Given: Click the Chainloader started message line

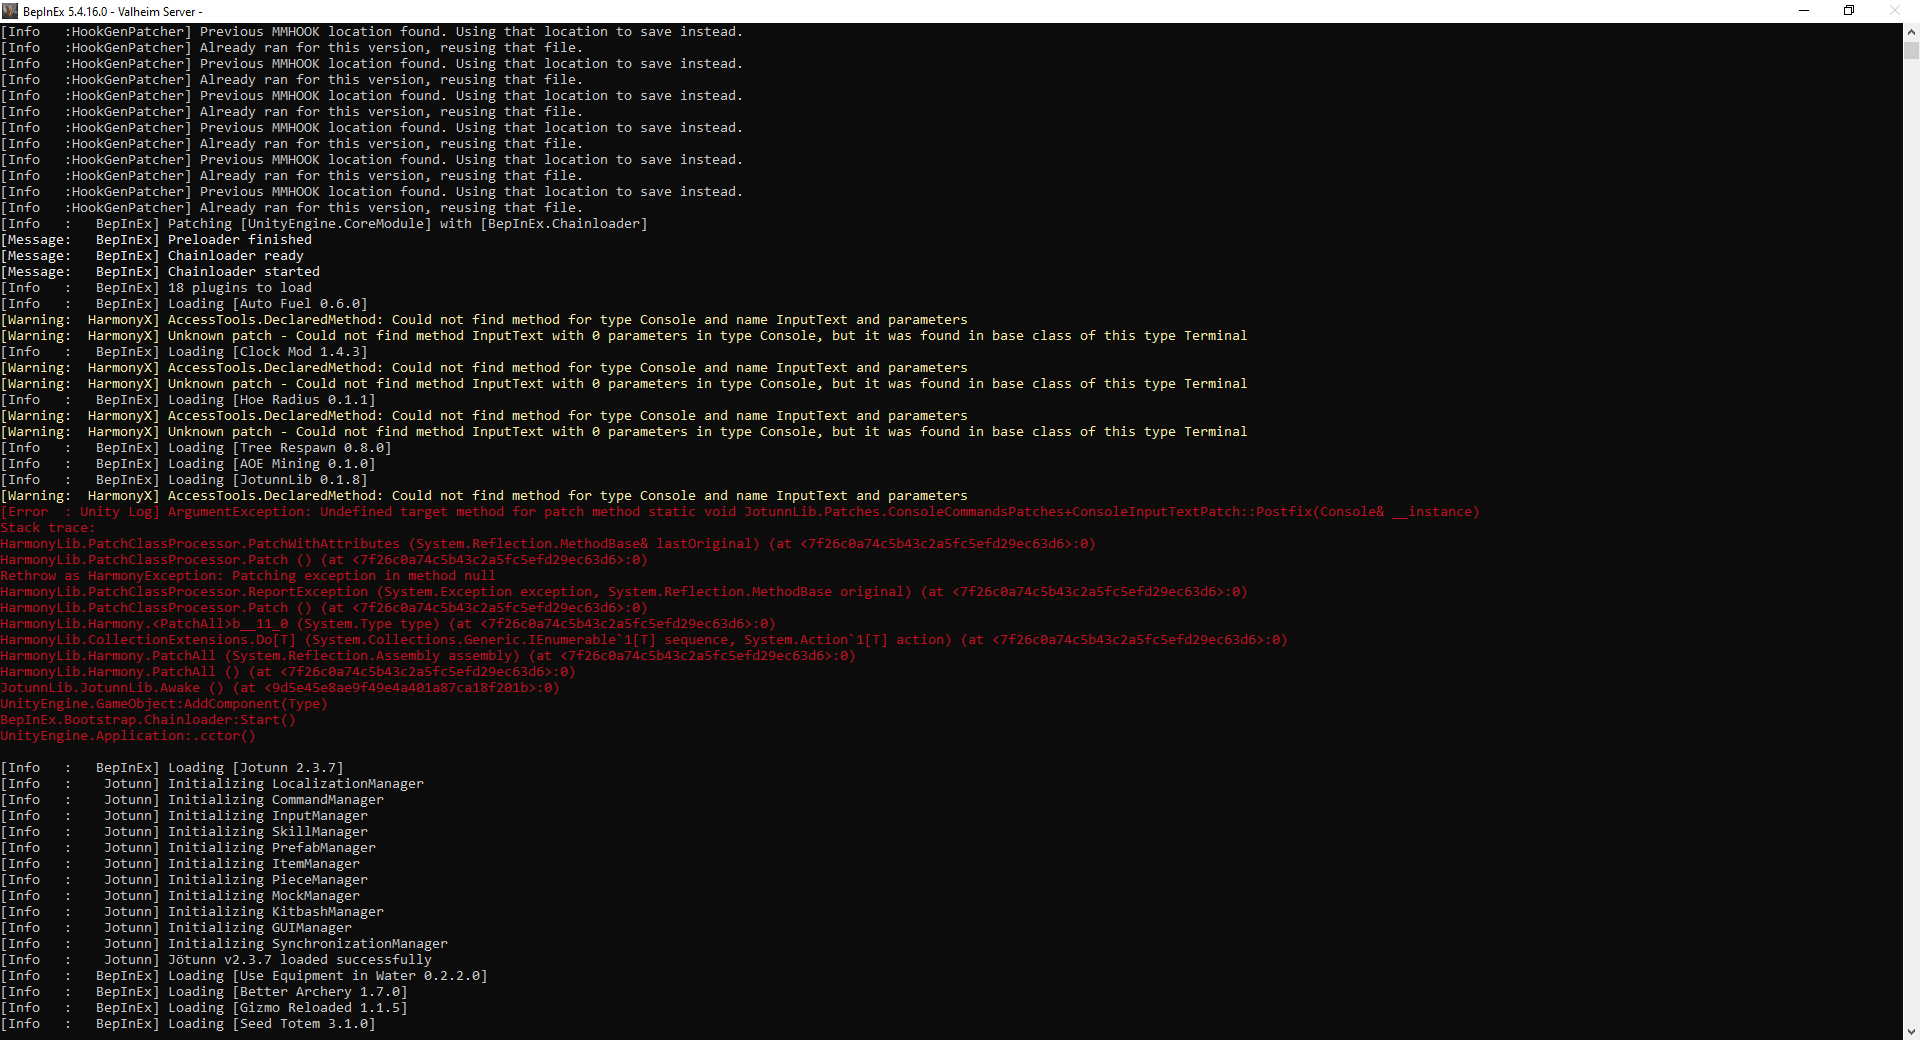Looking at the screenshot, I should (160, 271).
